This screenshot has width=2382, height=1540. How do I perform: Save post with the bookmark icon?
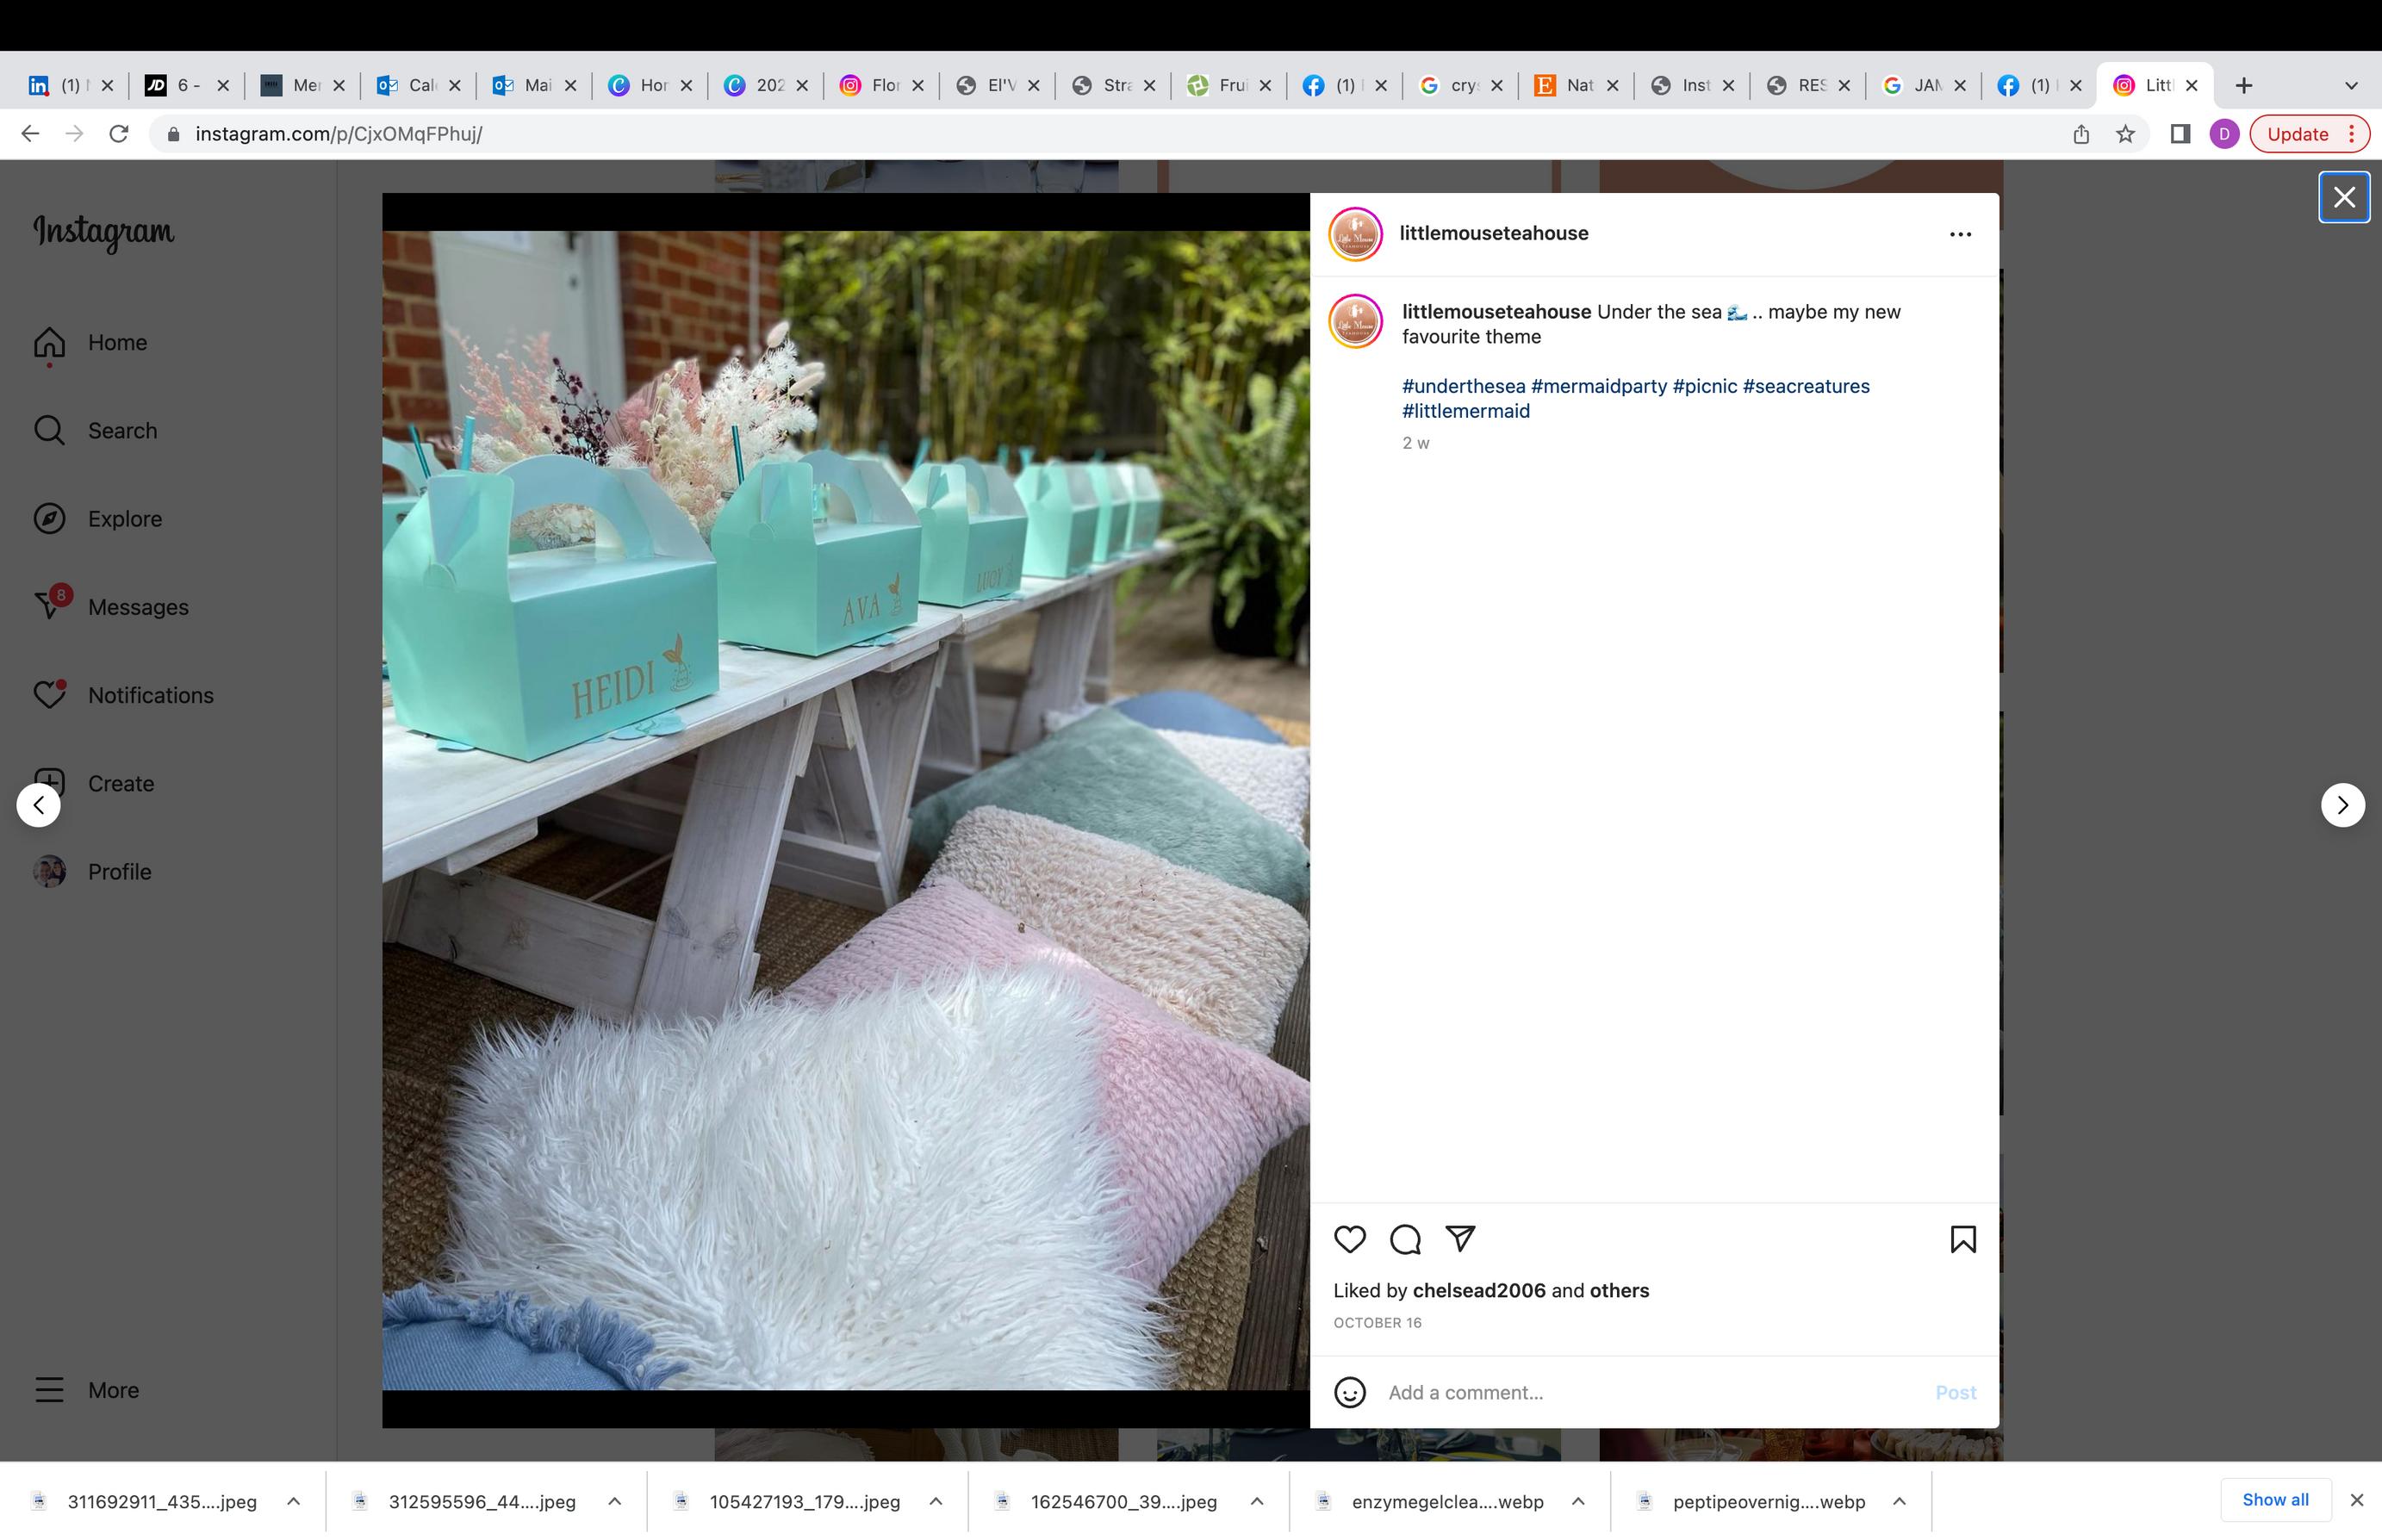click(x=1962, y=1239)
